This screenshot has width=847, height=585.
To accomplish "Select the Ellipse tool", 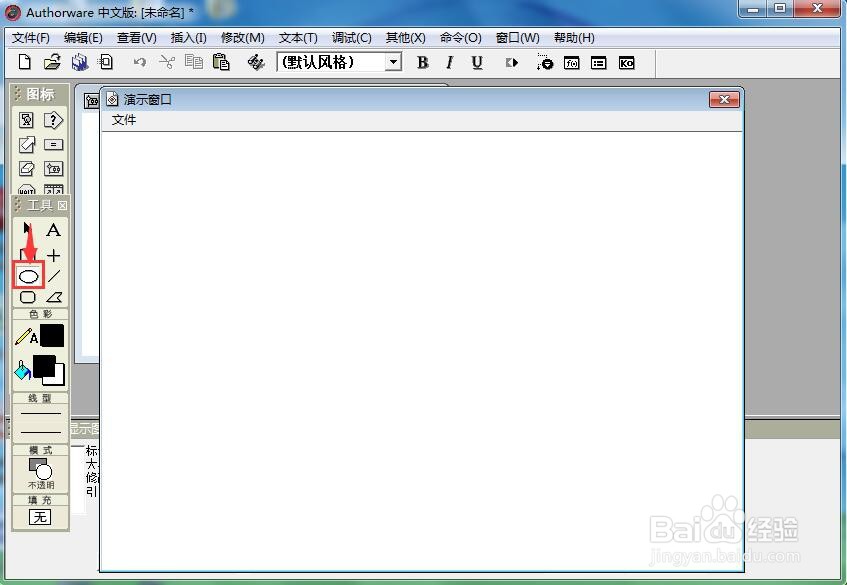I will [x=28, y=277].
